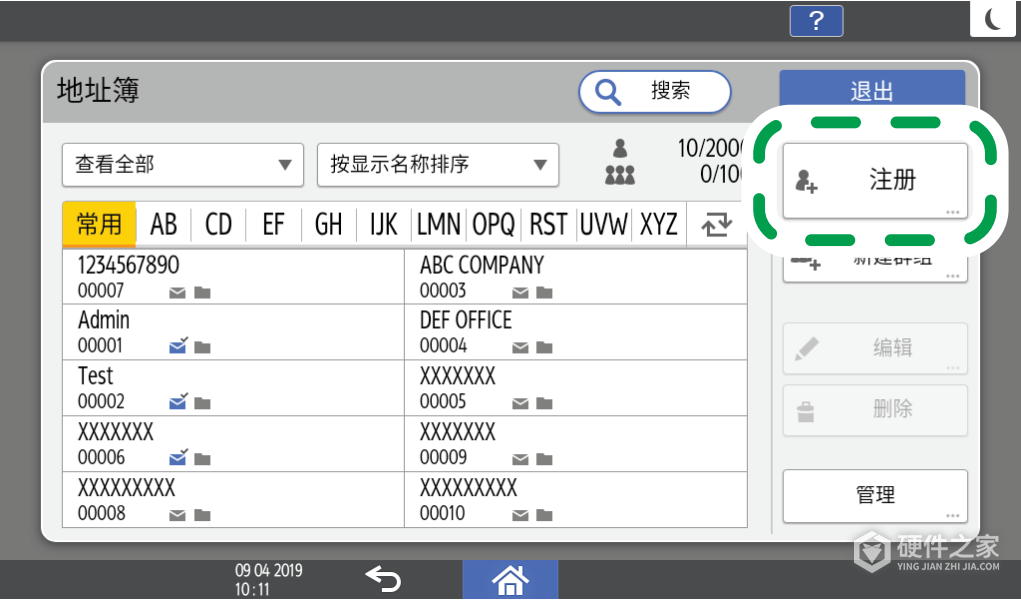Viewport: 1021px width, 600px height.
Task: Tap the single user count icon
Action: [x=620, y=149]
